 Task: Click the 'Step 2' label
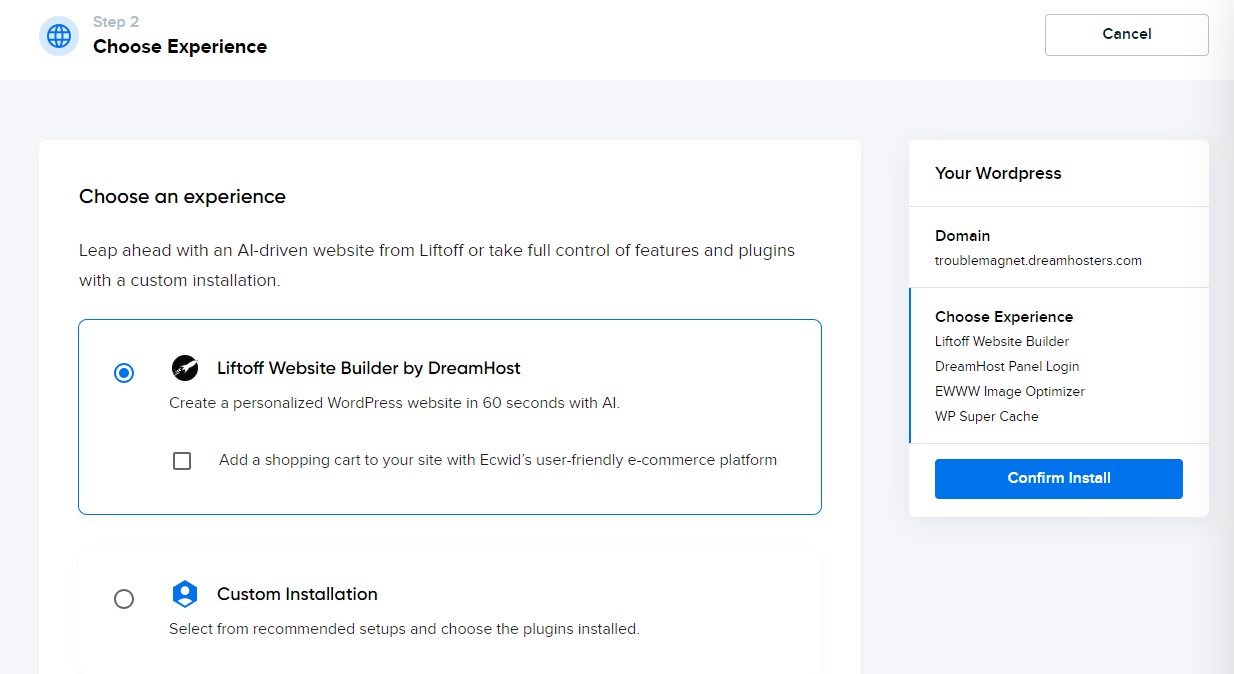(116, 21)
